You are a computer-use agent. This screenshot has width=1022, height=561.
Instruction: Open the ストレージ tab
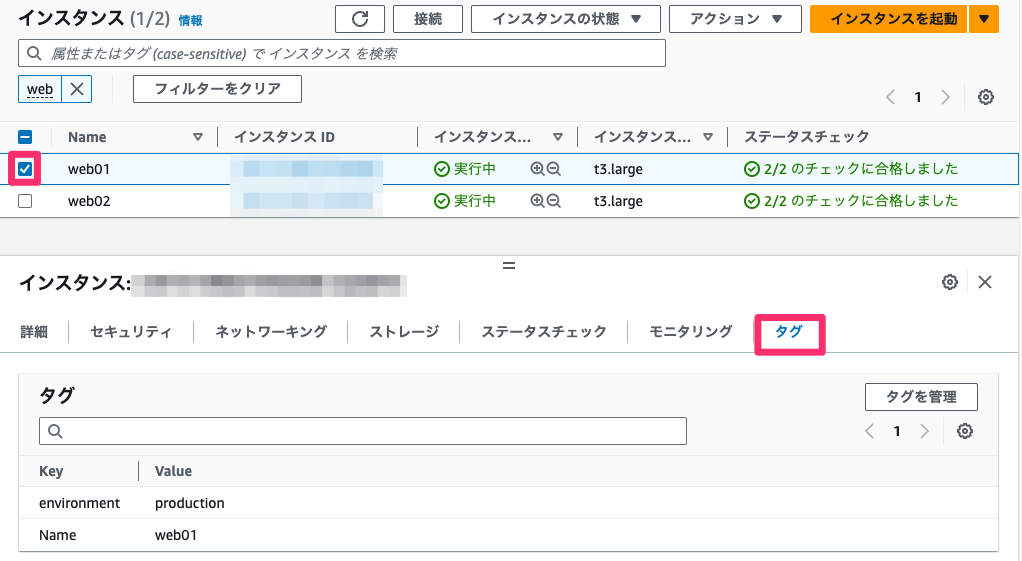[404, 332]
